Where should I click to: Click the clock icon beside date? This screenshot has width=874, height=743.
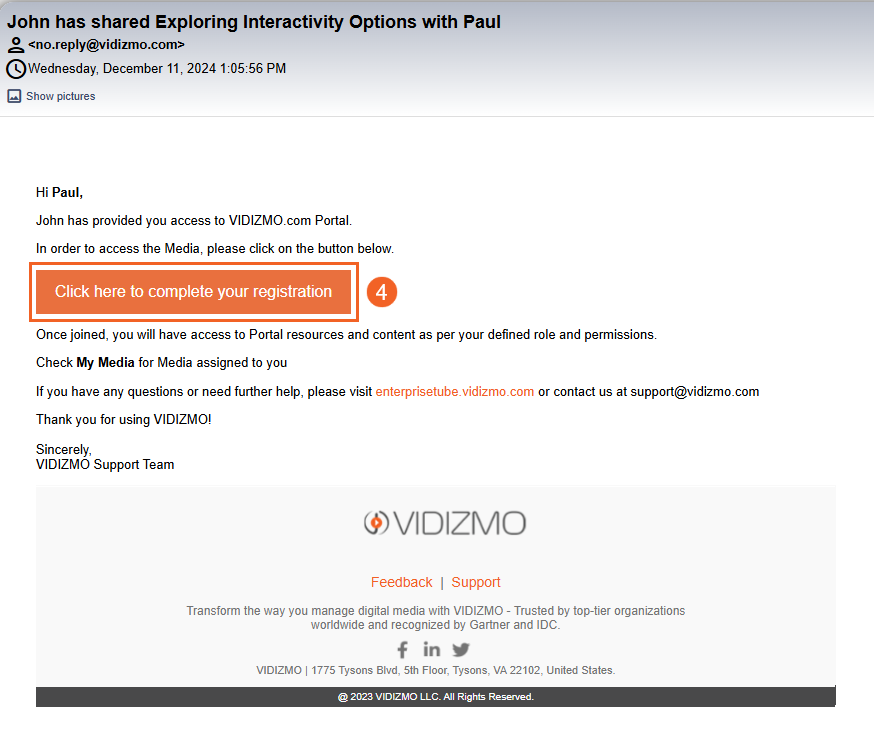(16, 69)
